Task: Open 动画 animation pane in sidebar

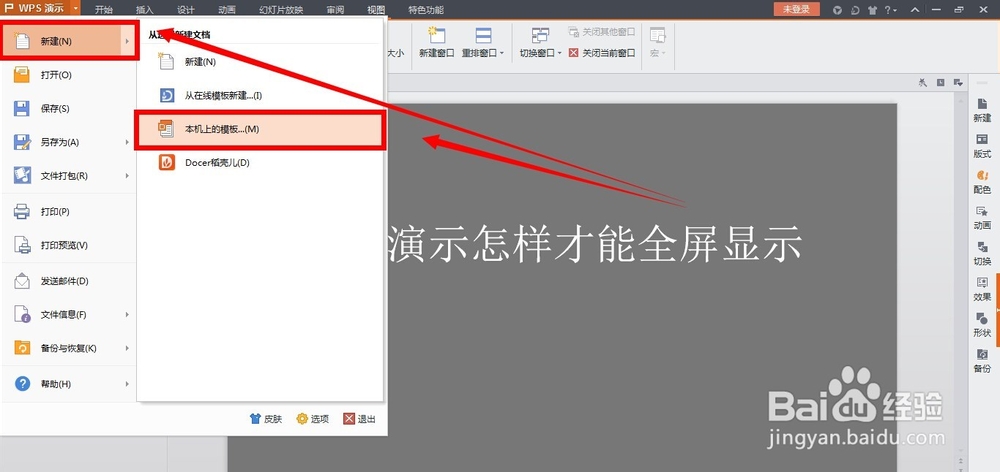Action: (x=982, y=218)
